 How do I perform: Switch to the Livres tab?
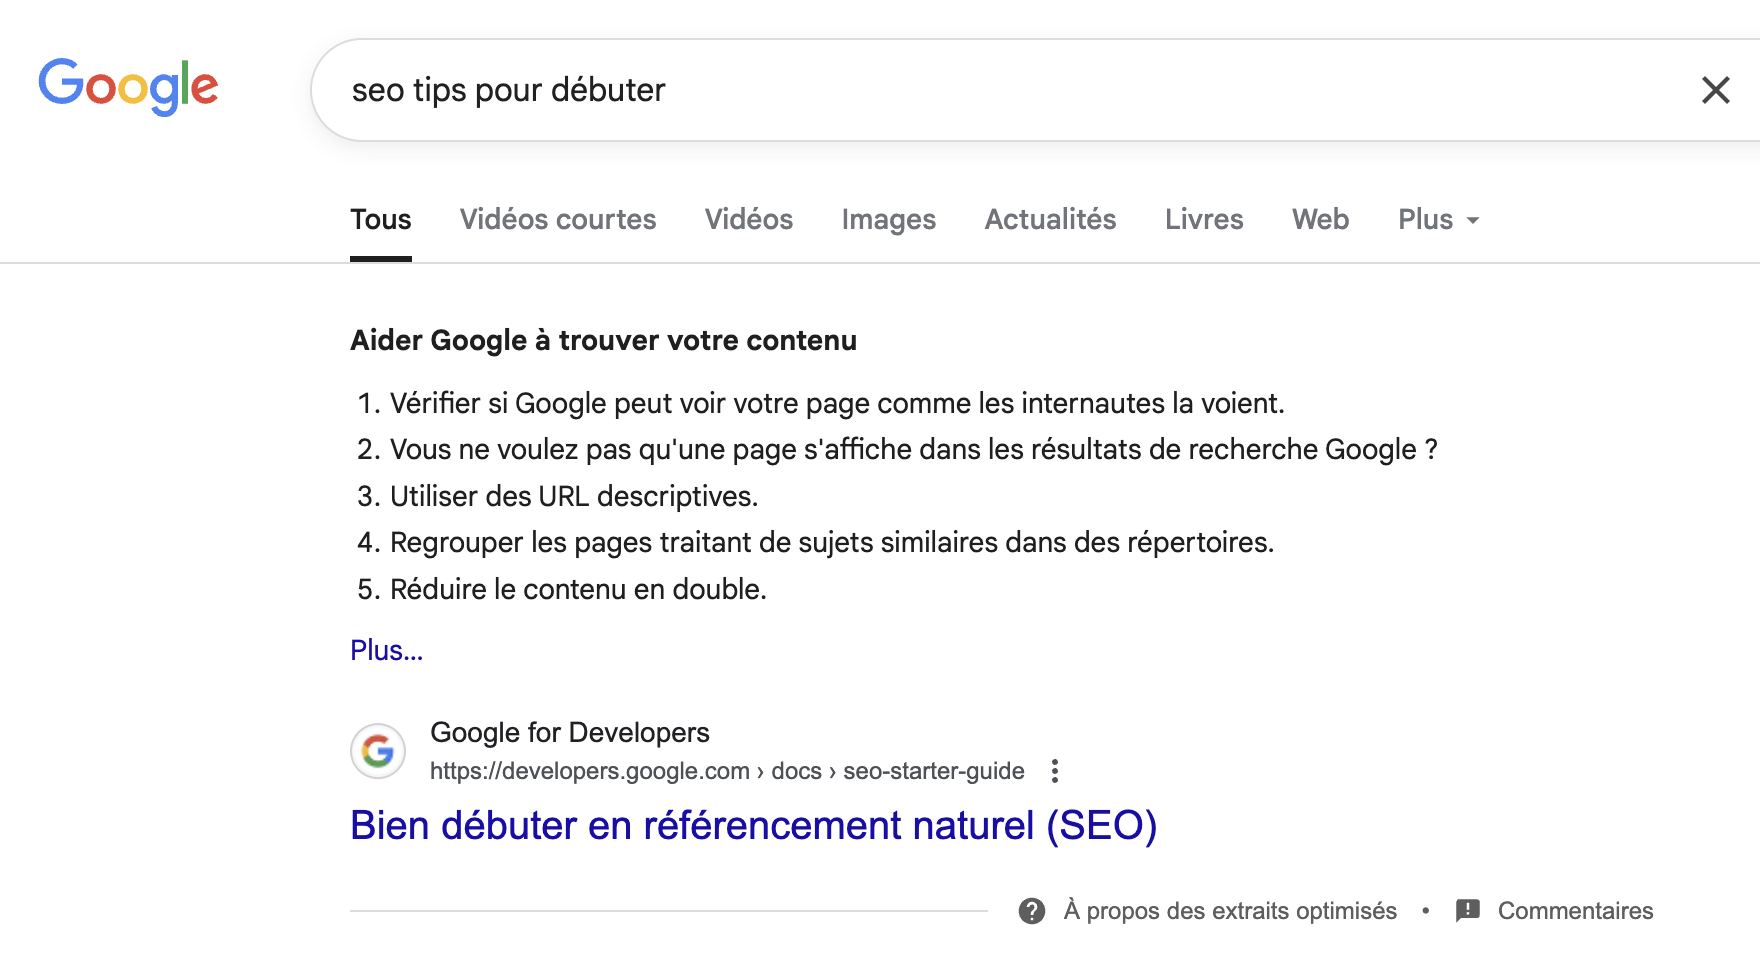pos(1204,219)
